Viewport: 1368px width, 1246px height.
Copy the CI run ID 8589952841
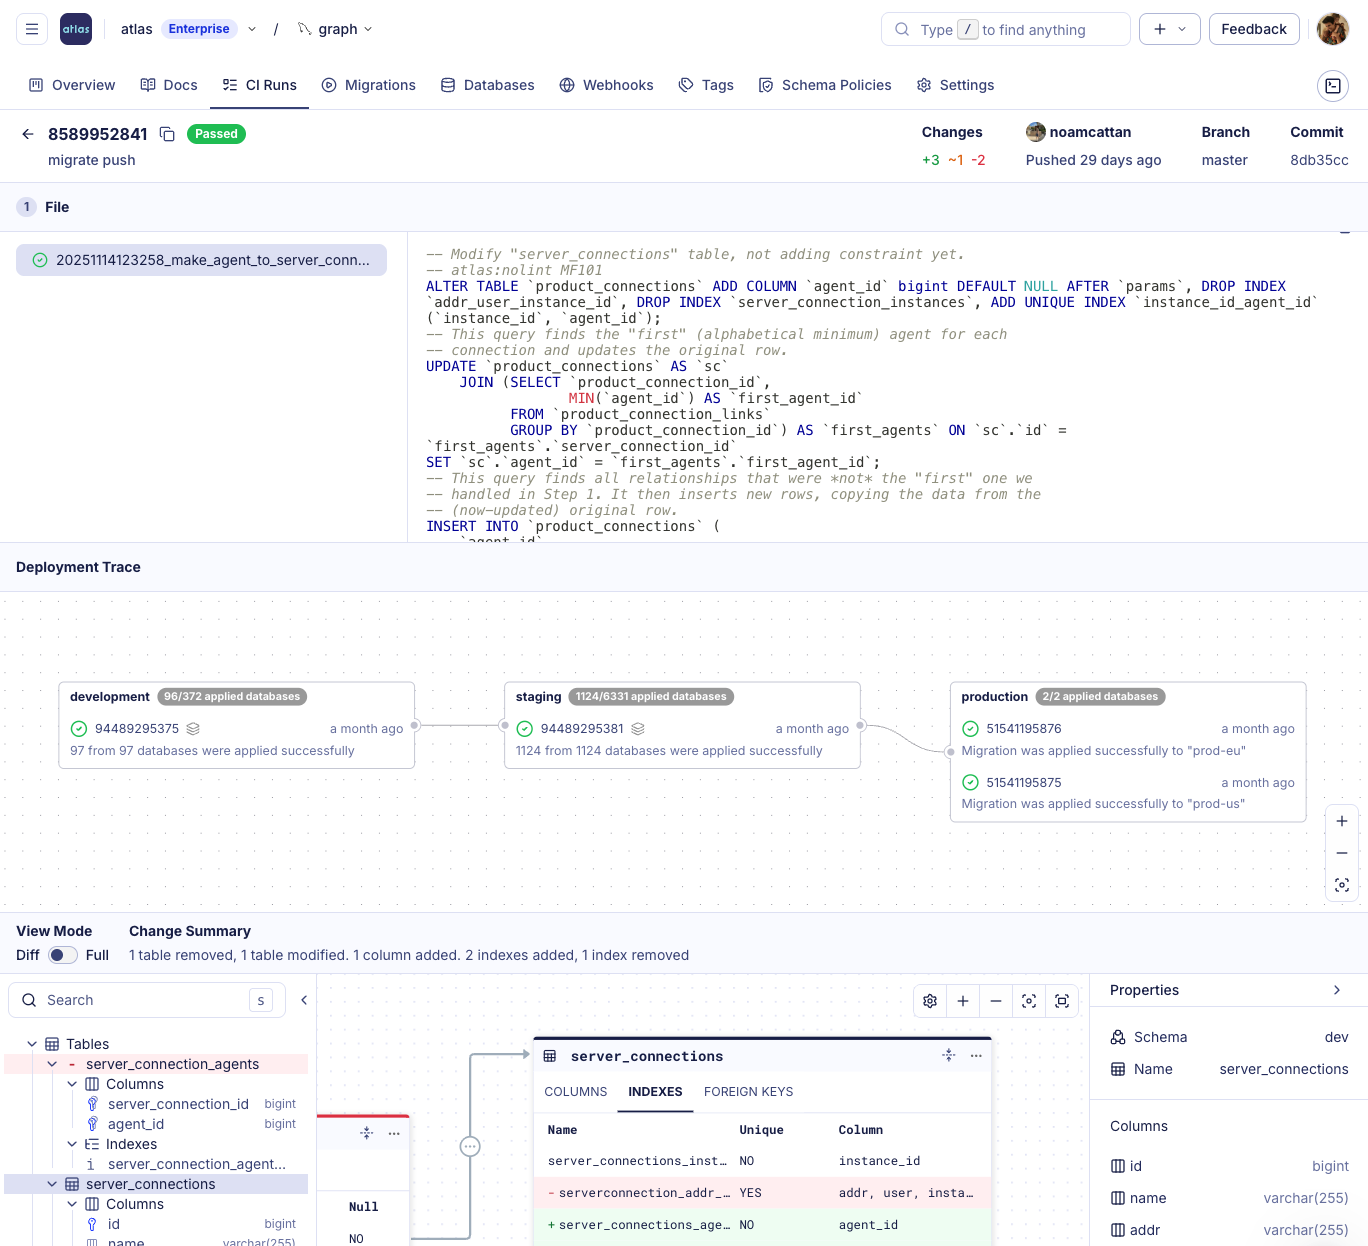(x=167, y=134)
